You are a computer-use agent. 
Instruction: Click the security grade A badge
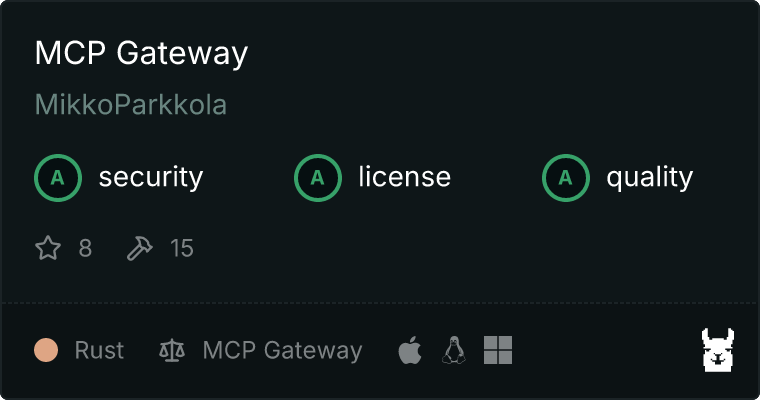click(58, 178)
